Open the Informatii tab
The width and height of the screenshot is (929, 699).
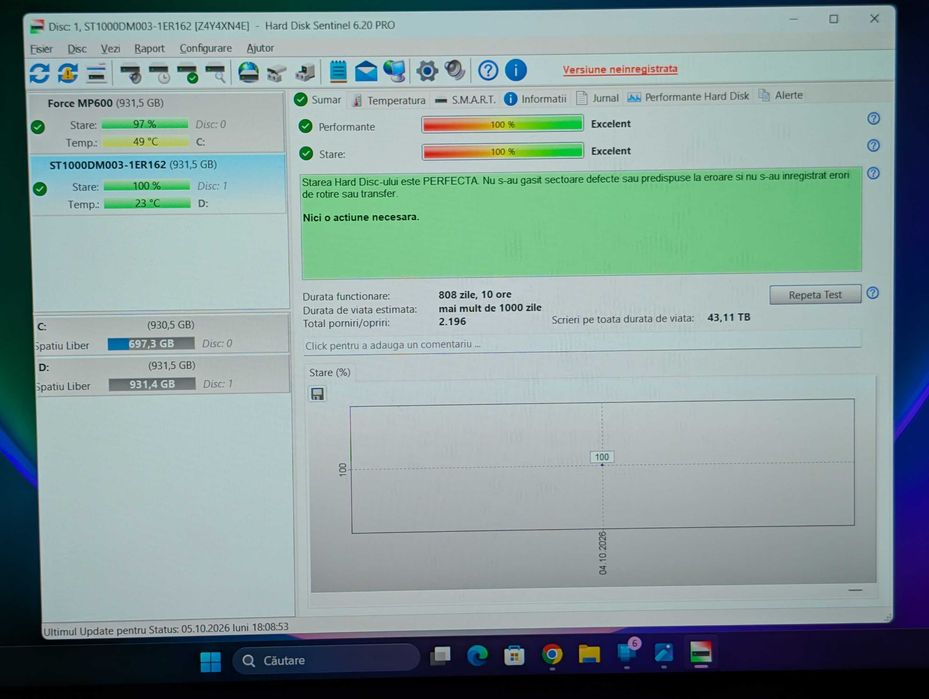coord(536,99)
